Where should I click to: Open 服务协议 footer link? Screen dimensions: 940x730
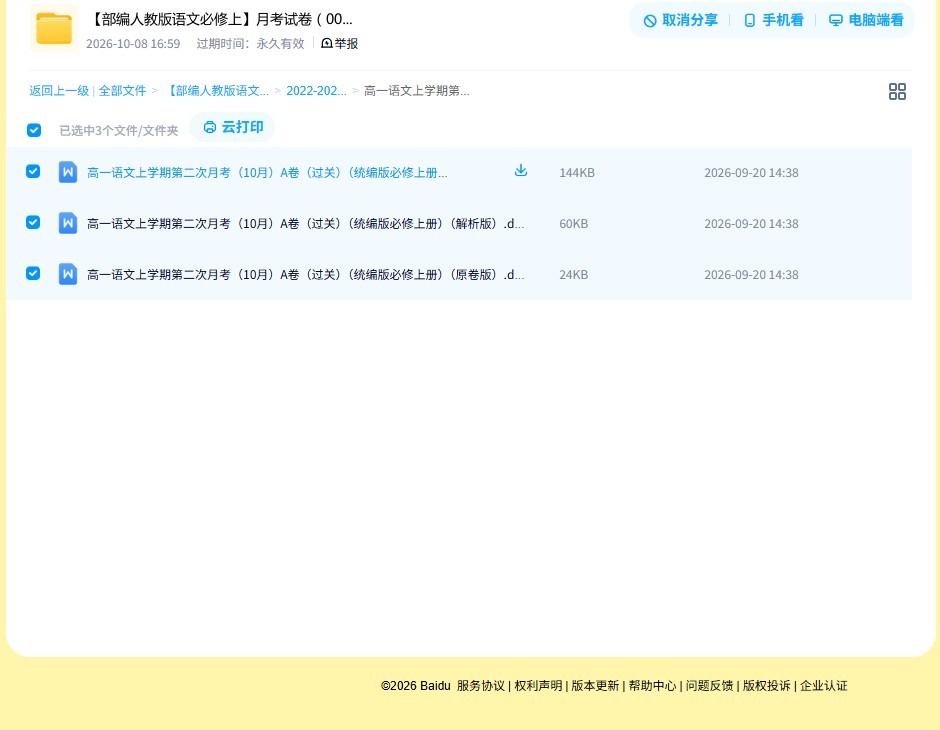click(481, 686)
